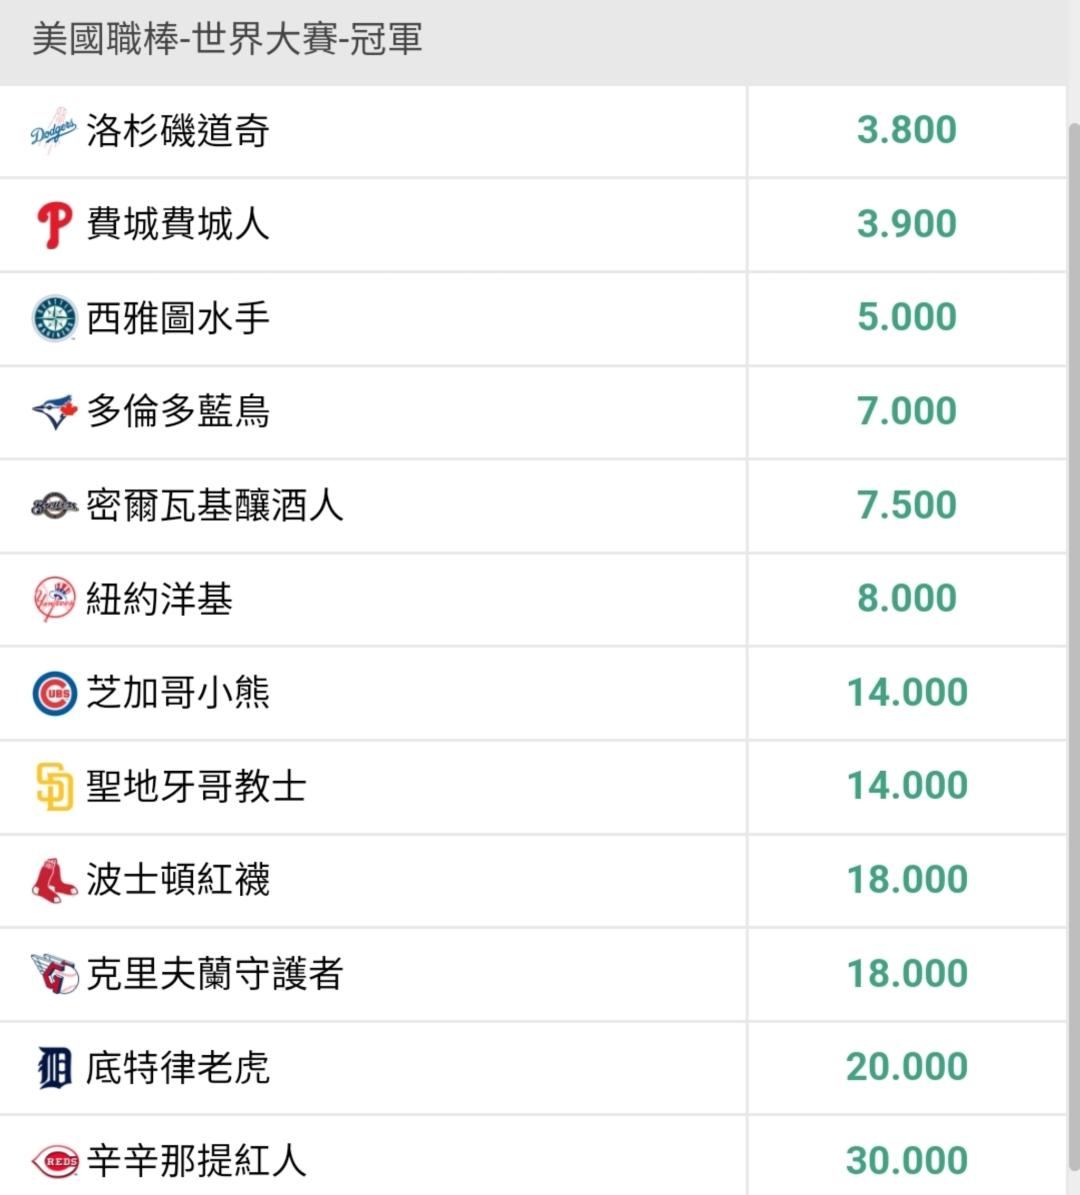Open the 克里夫蘭守護者 team name
1080x1195 pixels.
pos(215,974)
